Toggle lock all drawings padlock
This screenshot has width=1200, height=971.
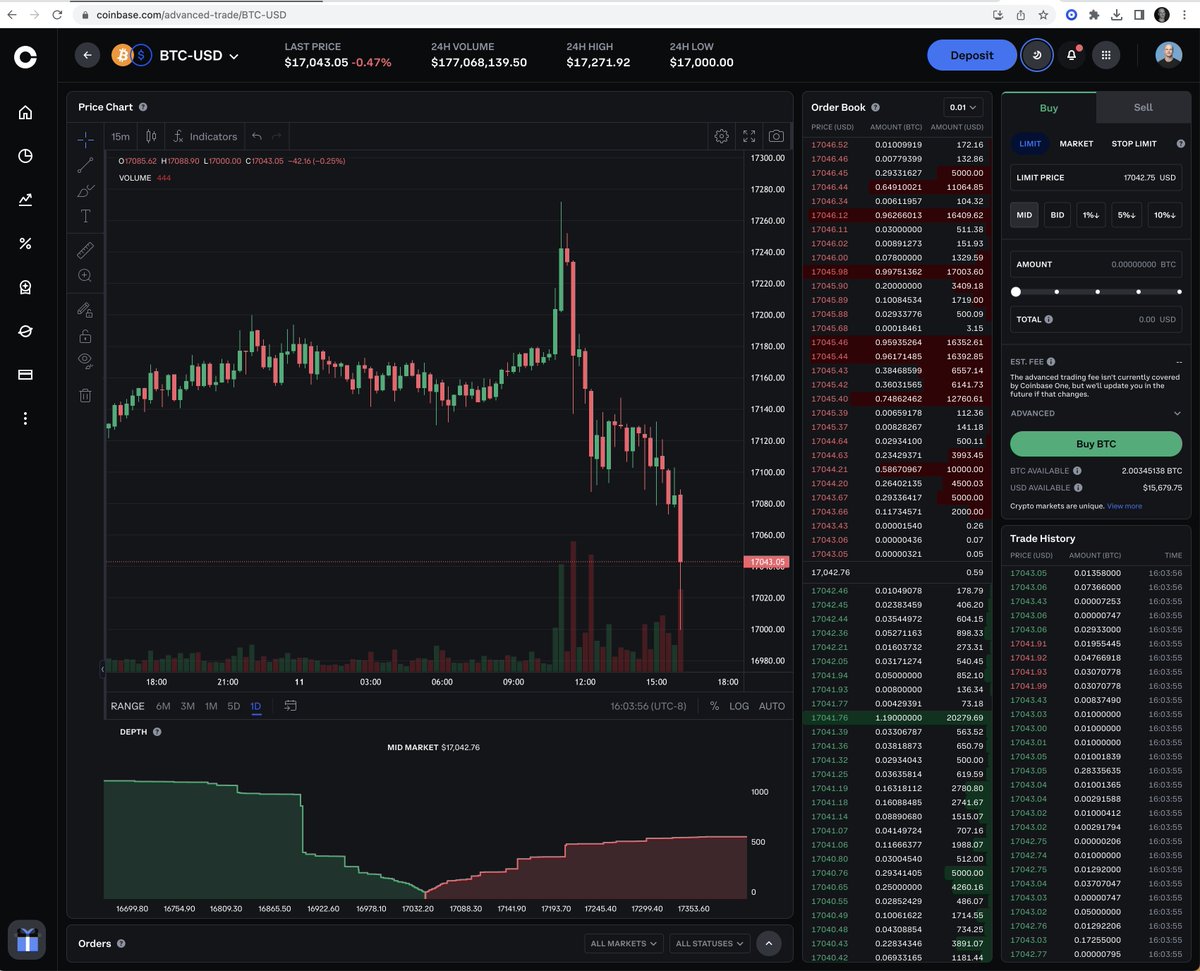[x=86, y=336]
